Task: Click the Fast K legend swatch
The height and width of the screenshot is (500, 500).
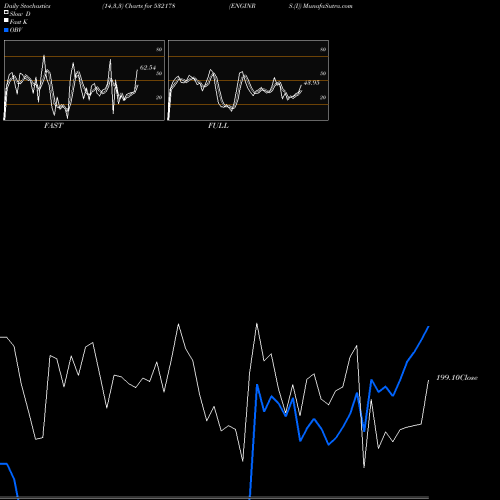Action: (x=6, y=20)
